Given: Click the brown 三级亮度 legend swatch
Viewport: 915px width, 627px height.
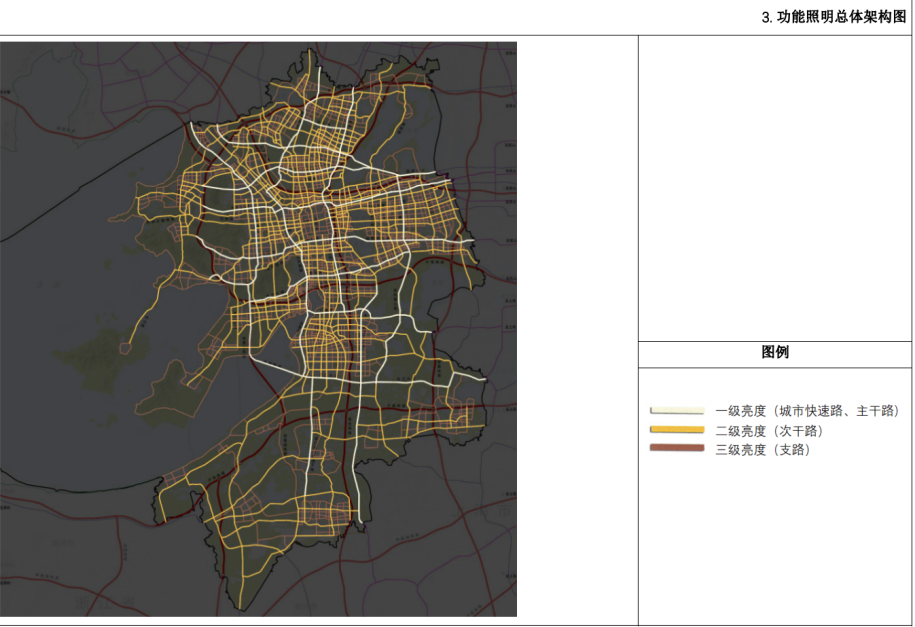Looking at the screenshot, I should click(x=678, y=449).
